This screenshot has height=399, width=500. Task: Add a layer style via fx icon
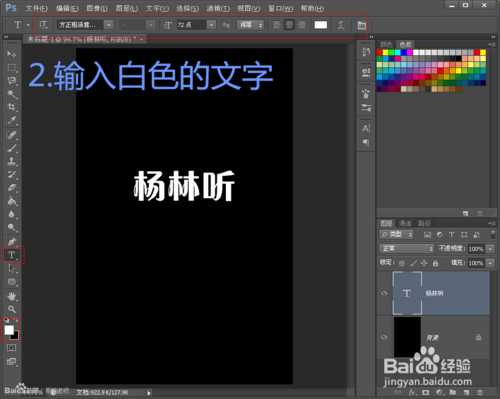click(412, 393)
